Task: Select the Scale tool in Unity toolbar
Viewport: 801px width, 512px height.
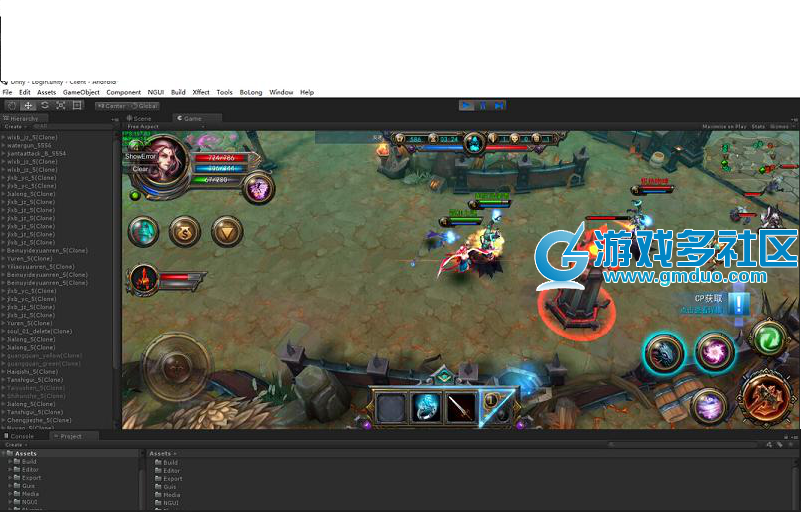Action: (x=61, y=106)
